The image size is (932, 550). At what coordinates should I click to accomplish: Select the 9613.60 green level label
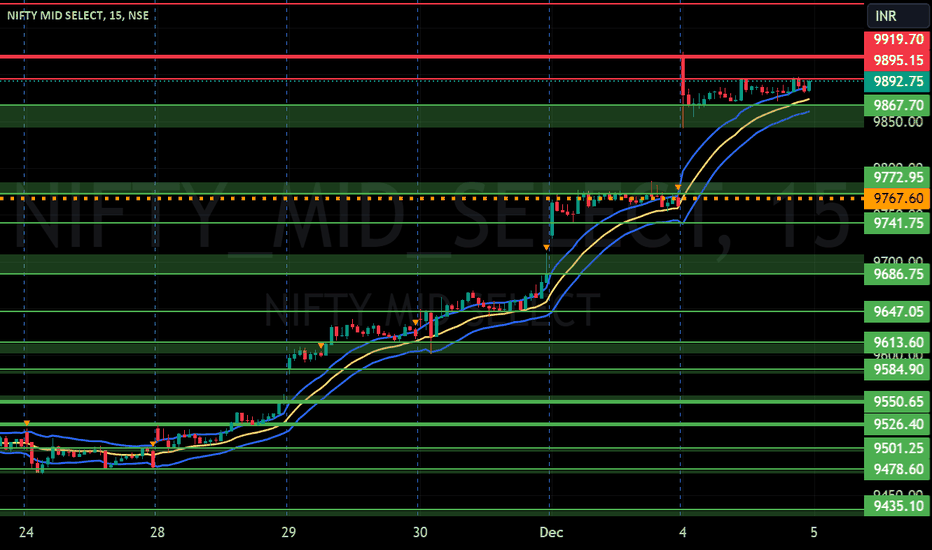point(898,342)
